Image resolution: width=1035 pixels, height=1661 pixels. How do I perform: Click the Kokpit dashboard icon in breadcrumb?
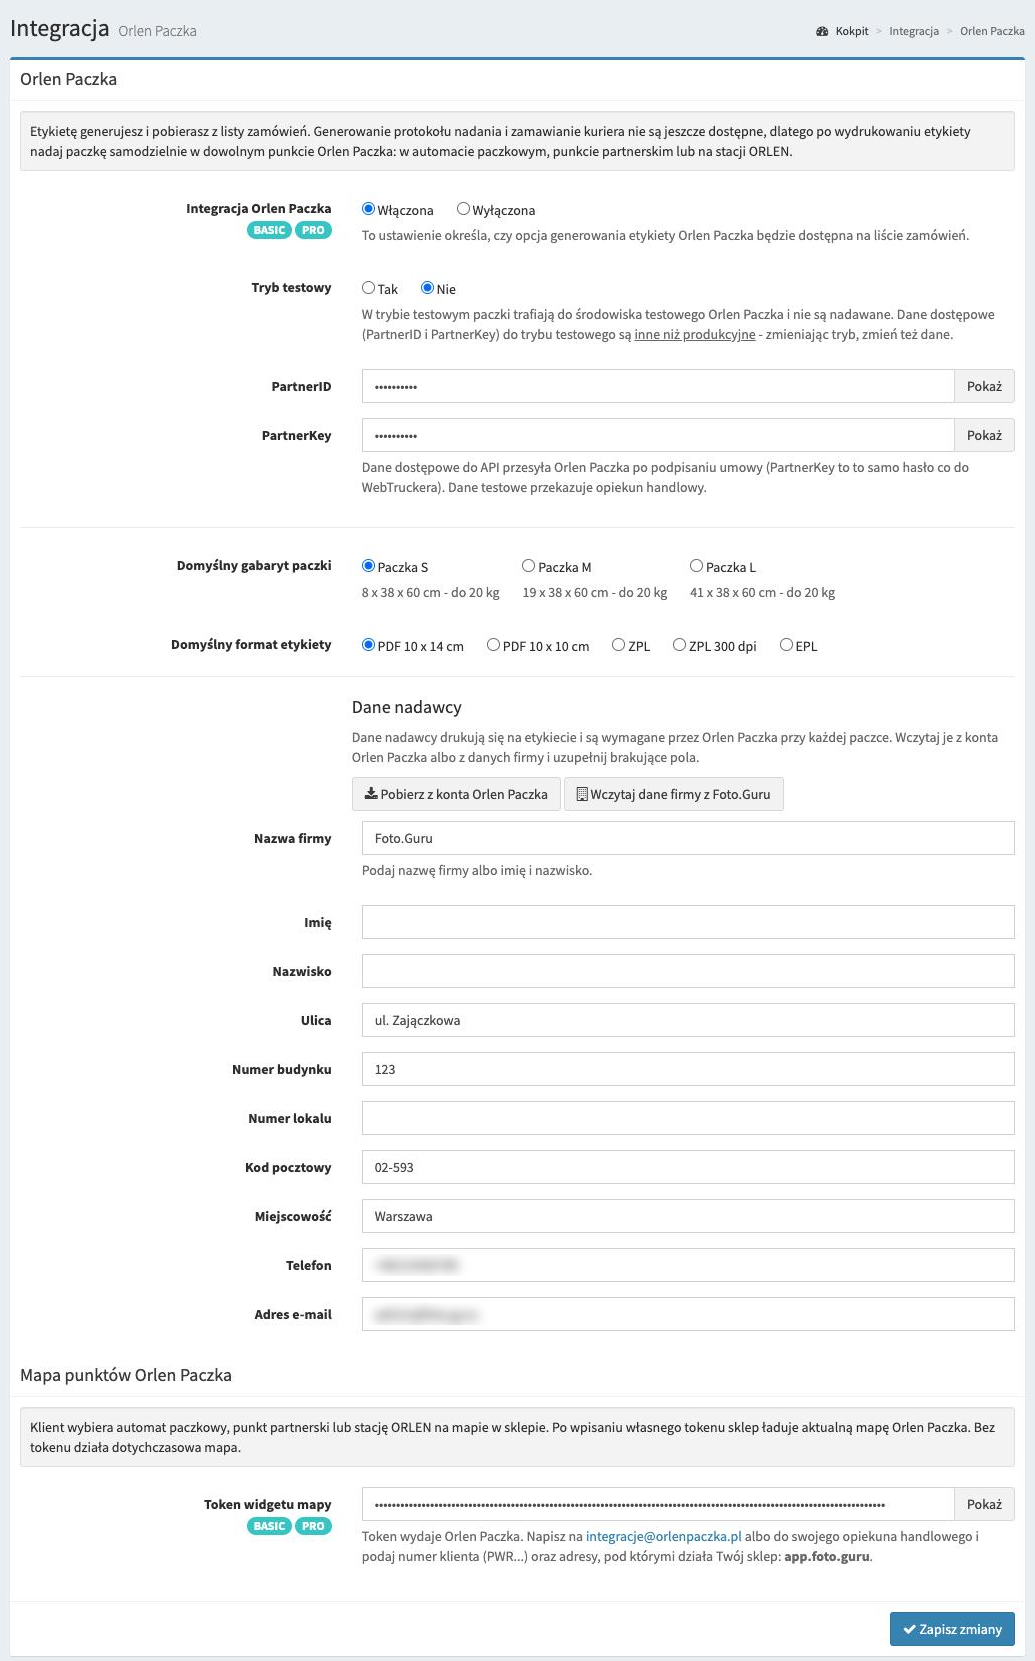coord(822,31)
